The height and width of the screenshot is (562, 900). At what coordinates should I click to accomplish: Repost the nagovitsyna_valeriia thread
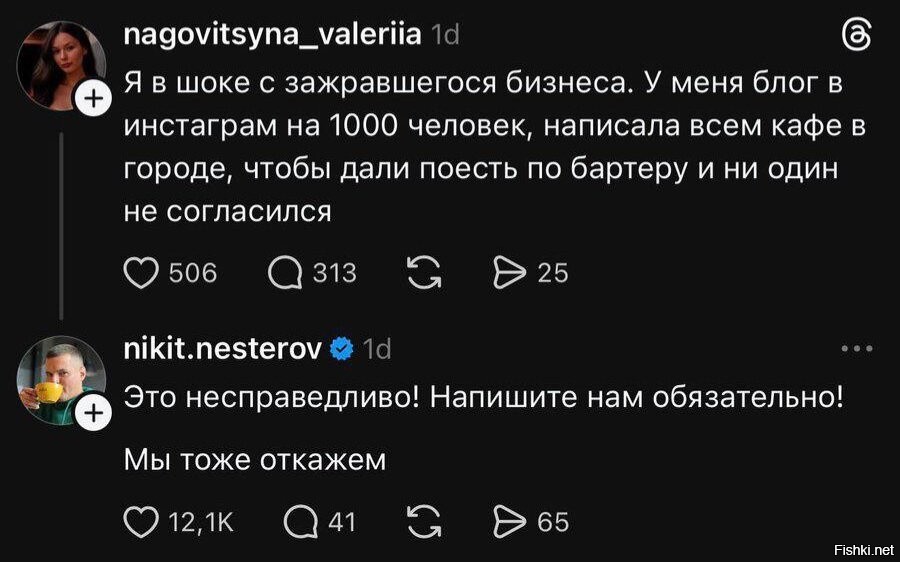click(424, 272)
